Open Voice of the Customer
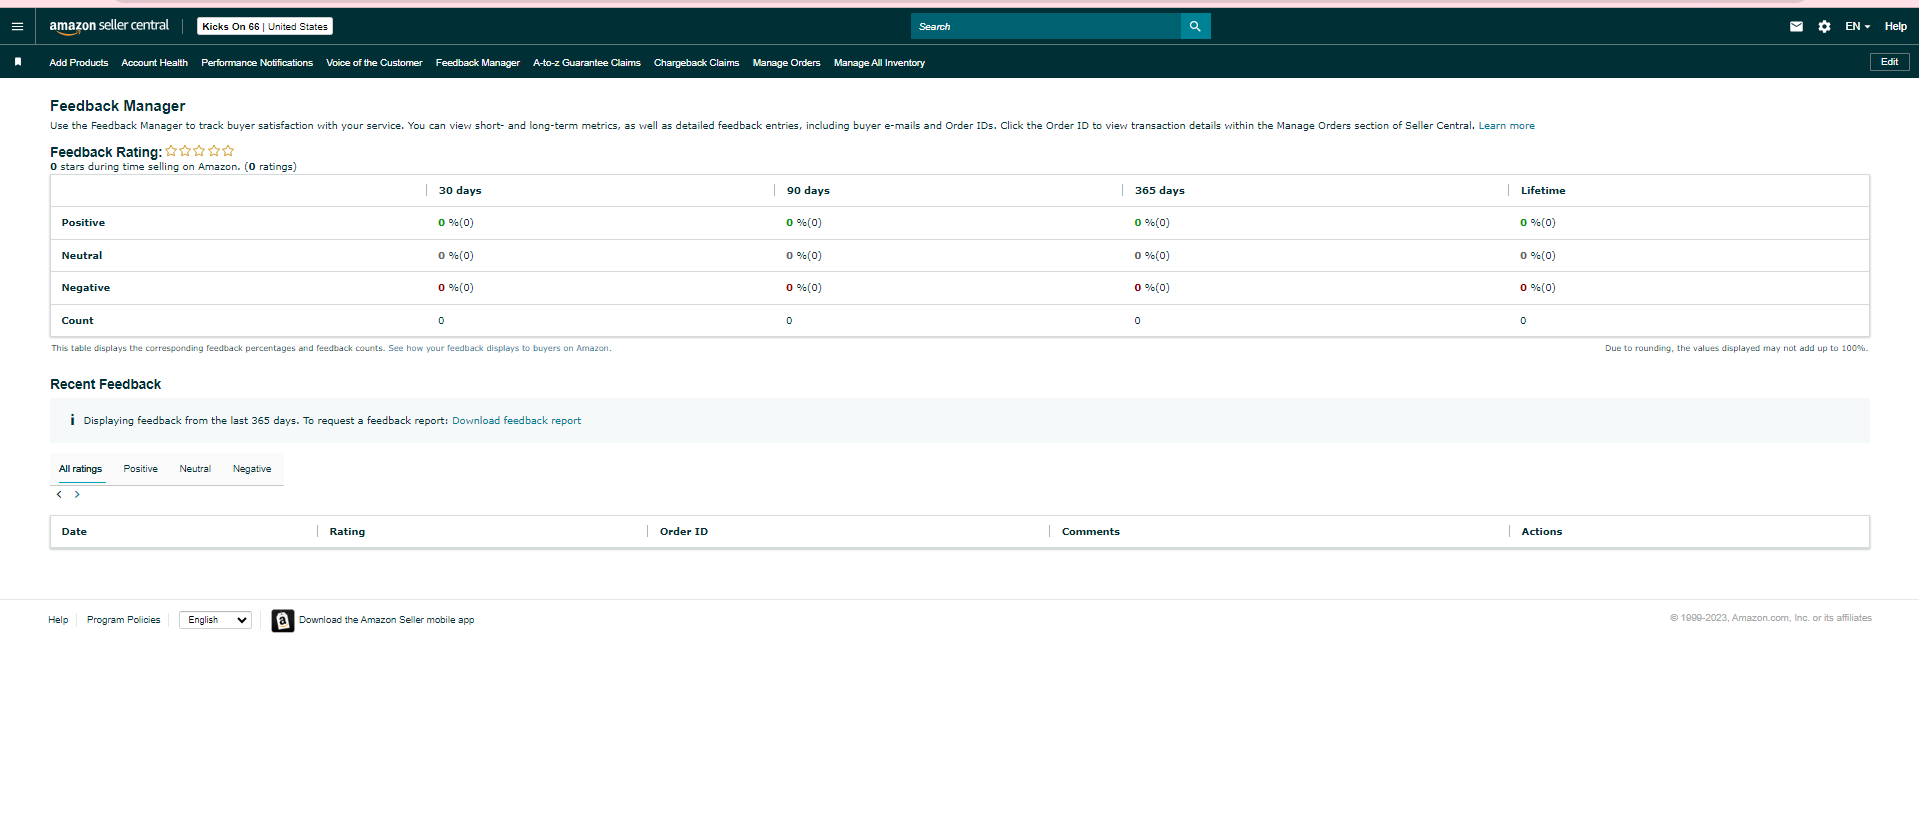The width and height of the screenshot is (1919, 813). click(374, 63)
